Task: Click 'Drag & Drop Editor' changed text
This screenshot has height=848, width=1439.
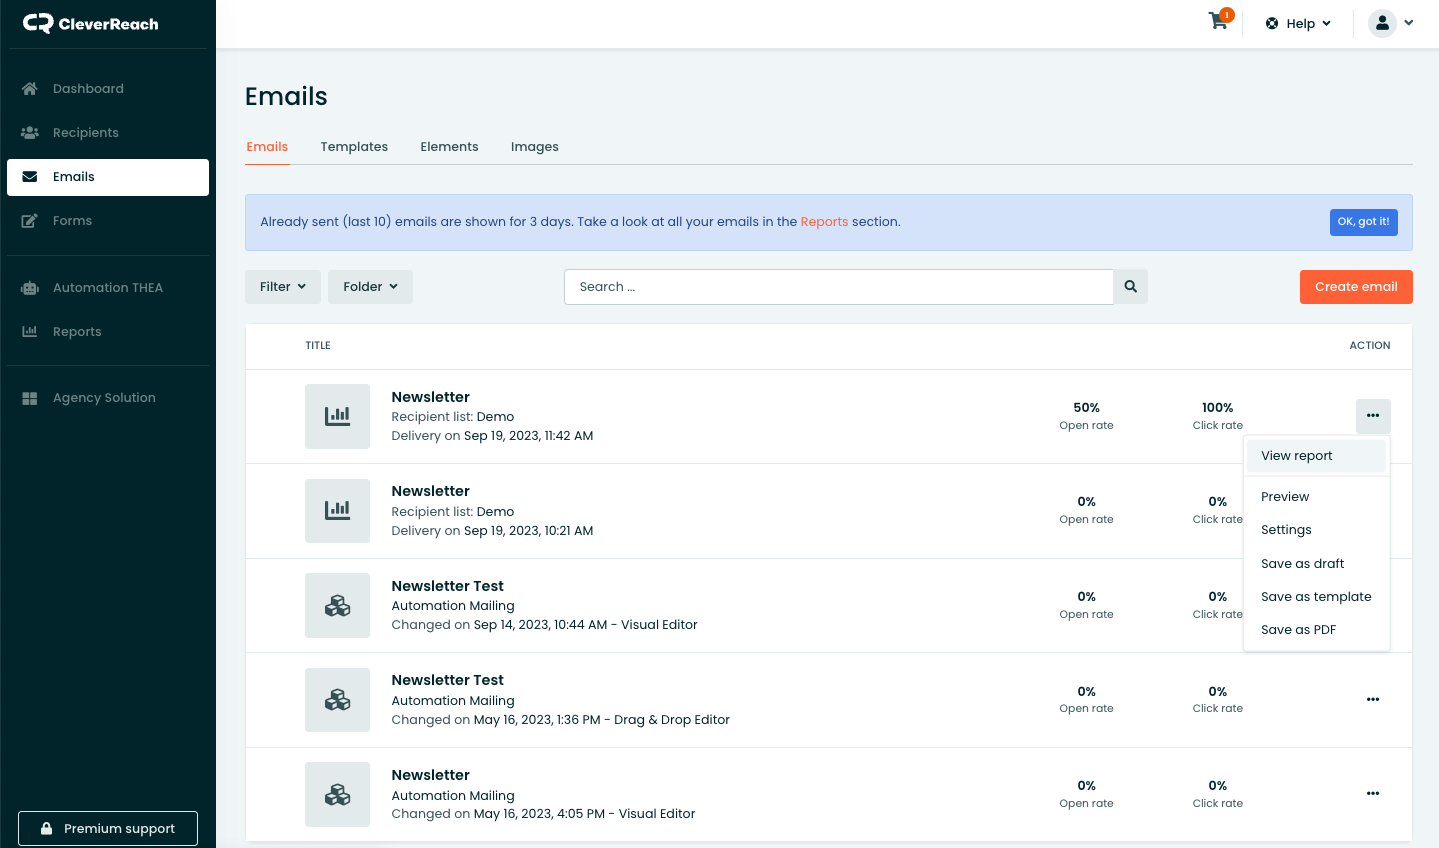Action: click(672, 720)
